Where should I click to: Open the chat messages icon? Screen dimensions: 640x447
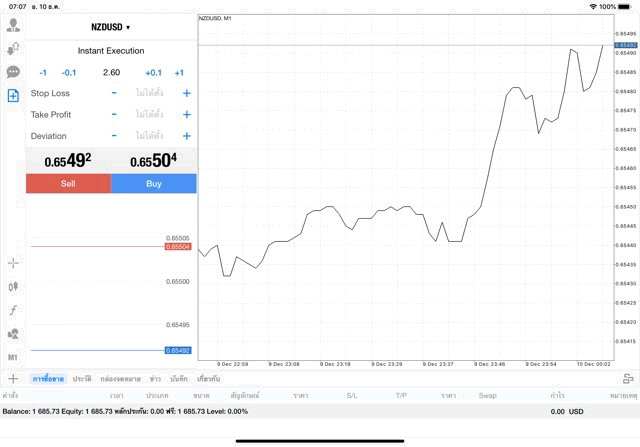pos(13,72)
